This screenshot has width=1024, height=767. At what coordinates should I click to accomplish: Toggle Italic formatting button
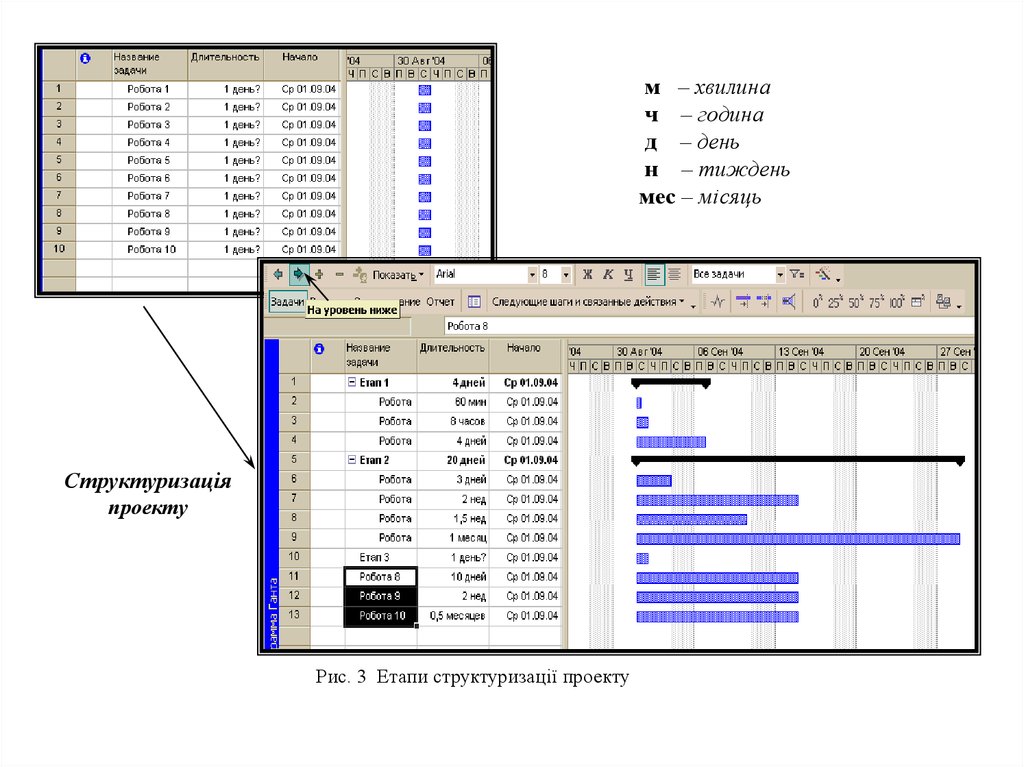click(x=608, y=274)
